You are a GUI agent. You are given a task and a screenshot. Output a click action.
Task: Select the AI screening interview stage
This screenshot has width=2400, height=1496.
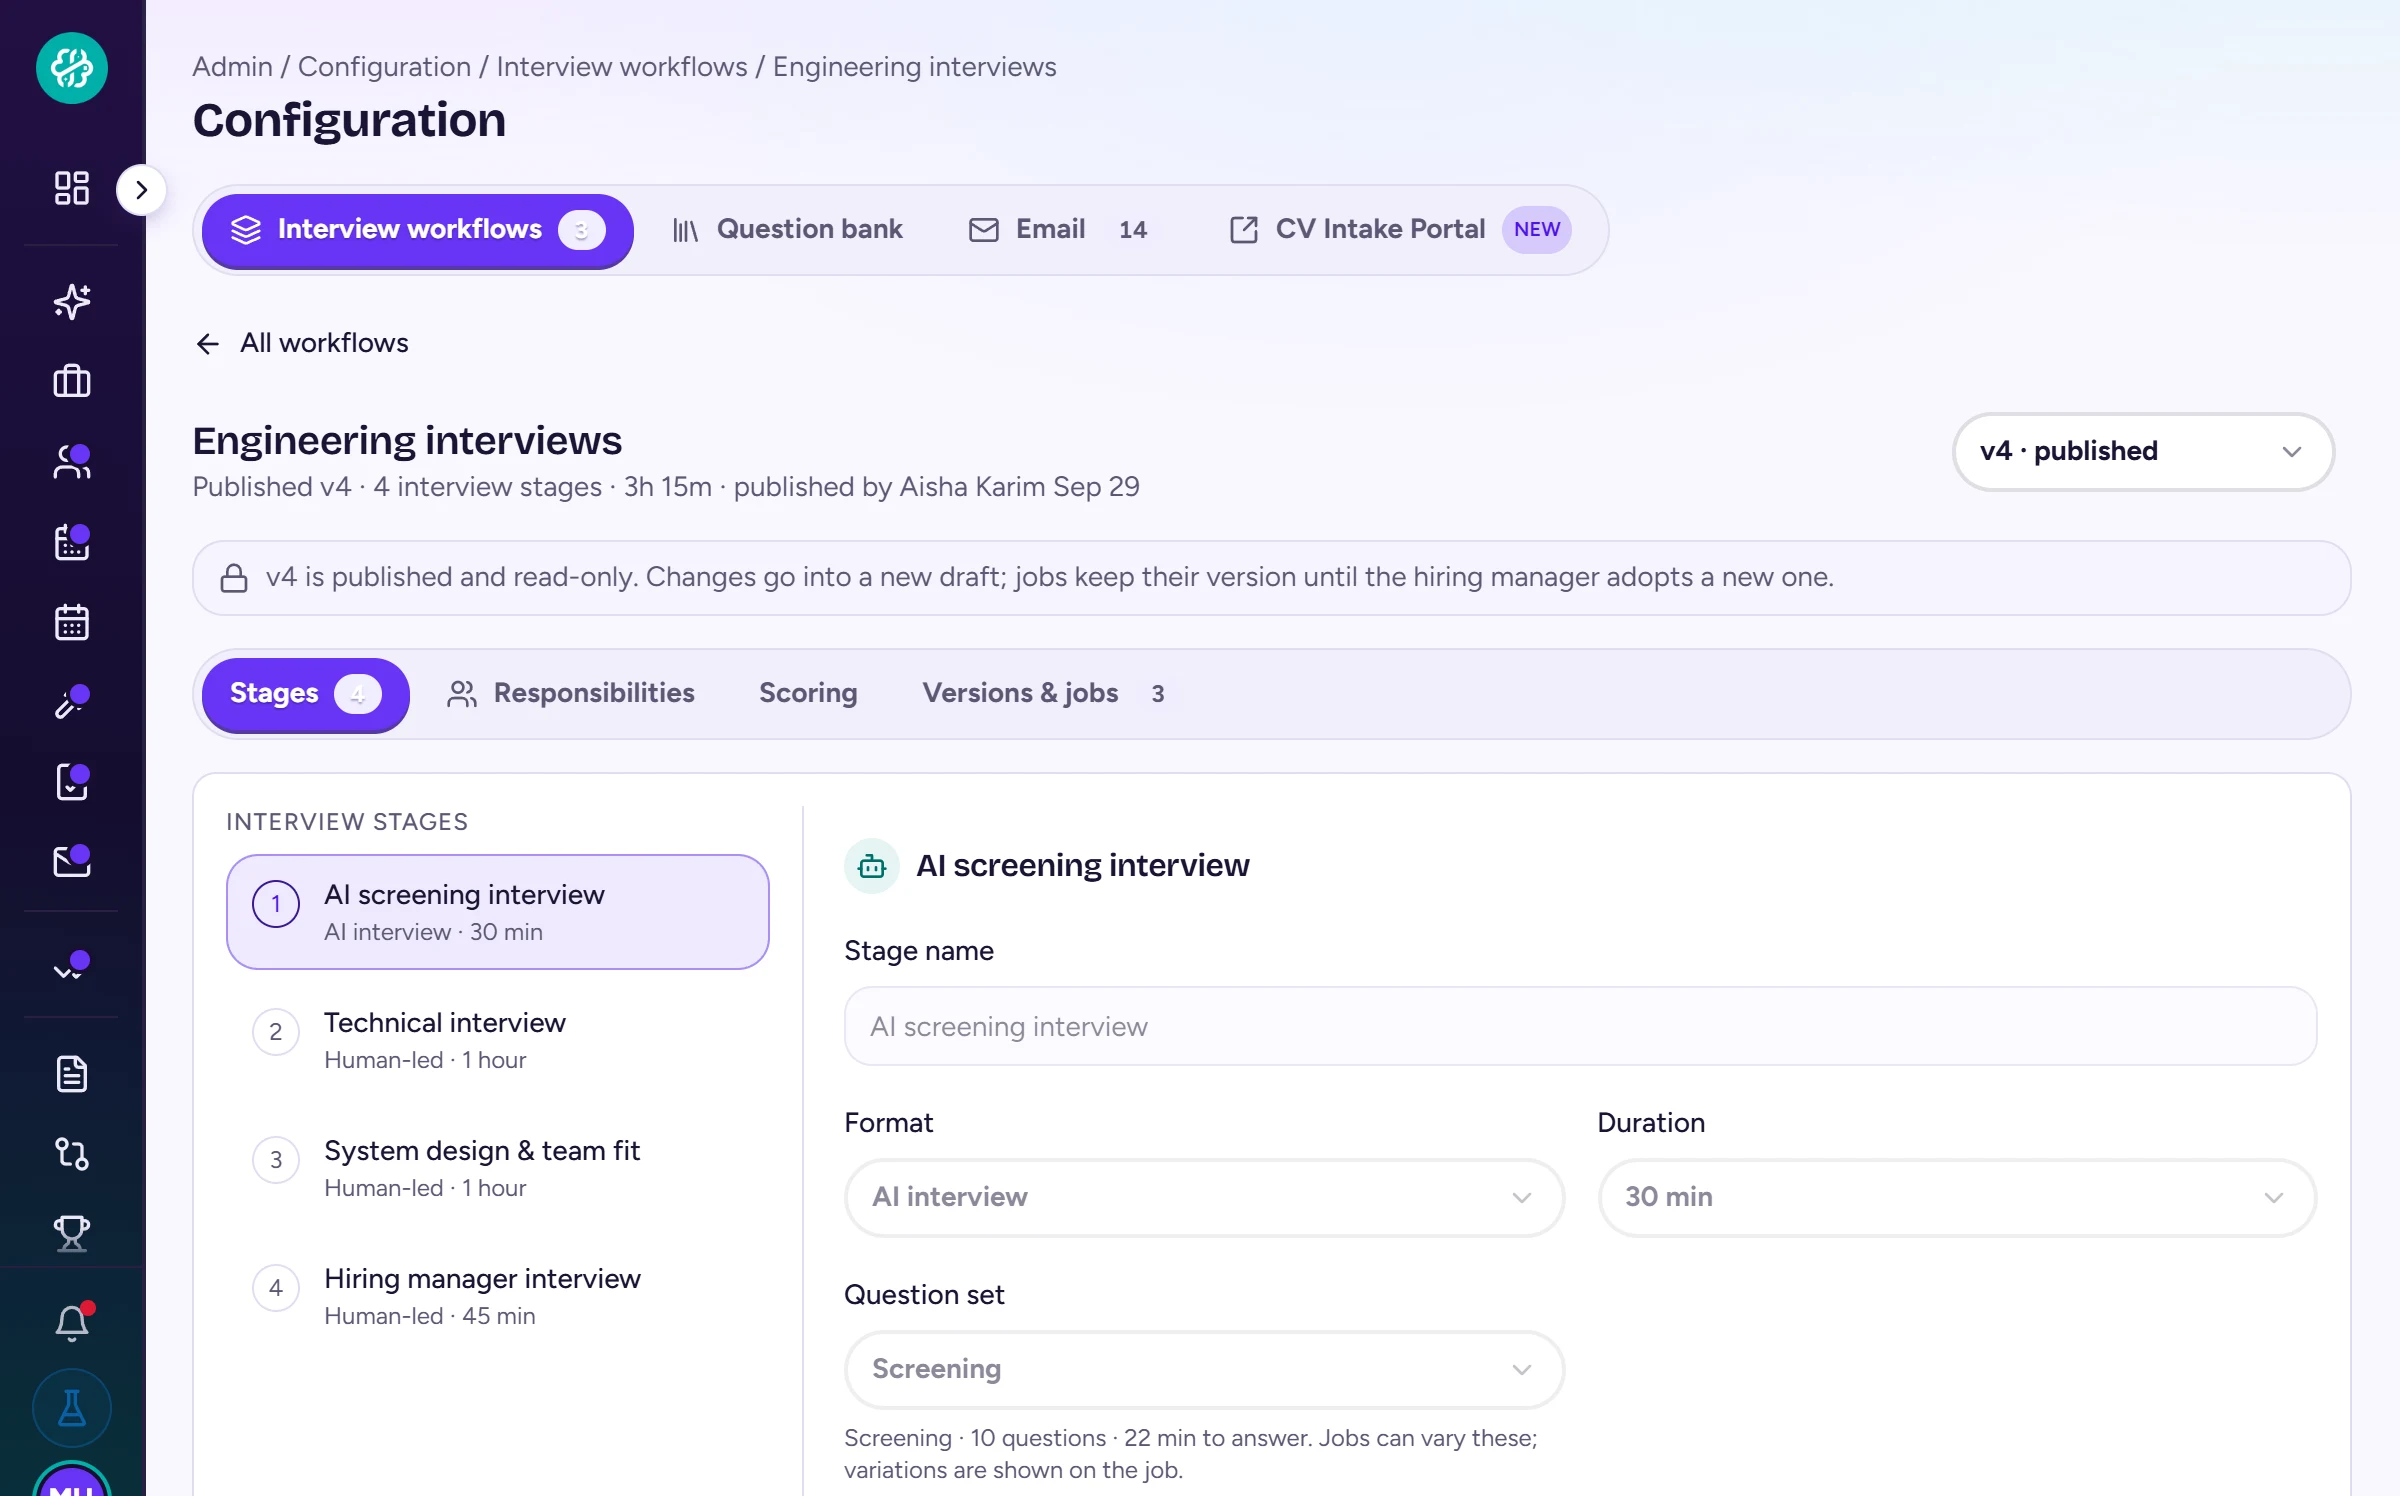tap(497, 912)
